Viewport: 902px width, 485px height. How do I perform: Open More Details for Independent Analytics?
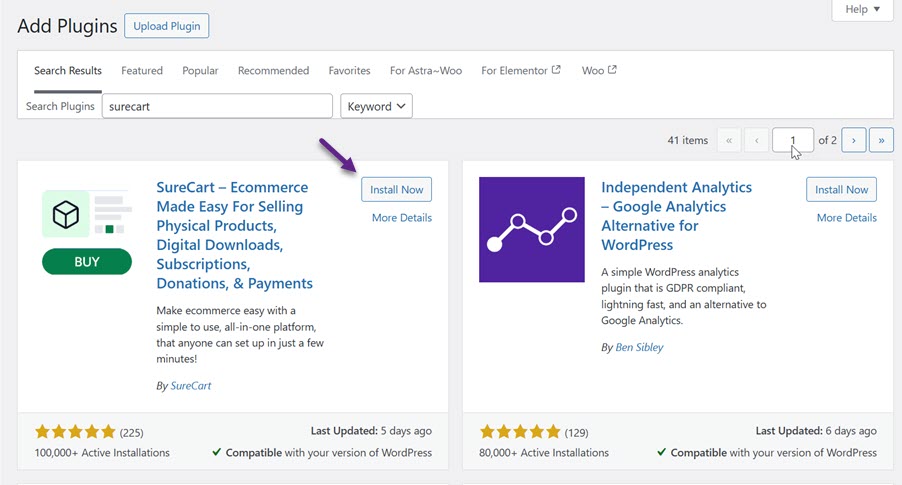[x=847, y=217]
